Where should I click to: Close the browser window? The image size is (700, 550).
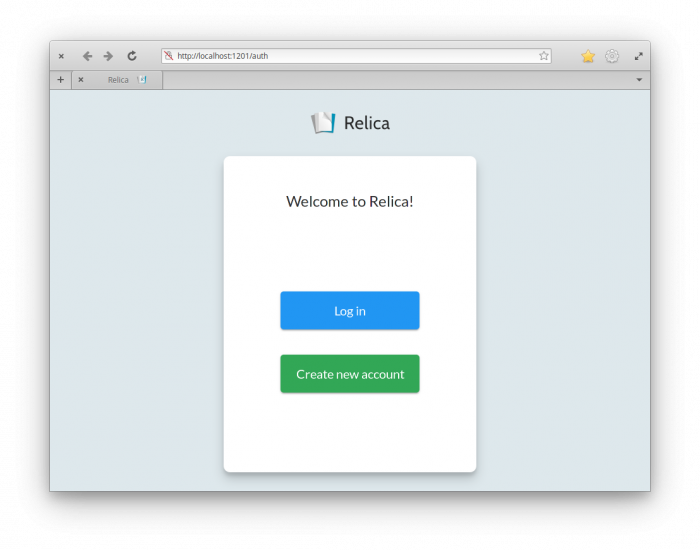tap(61, 56)
